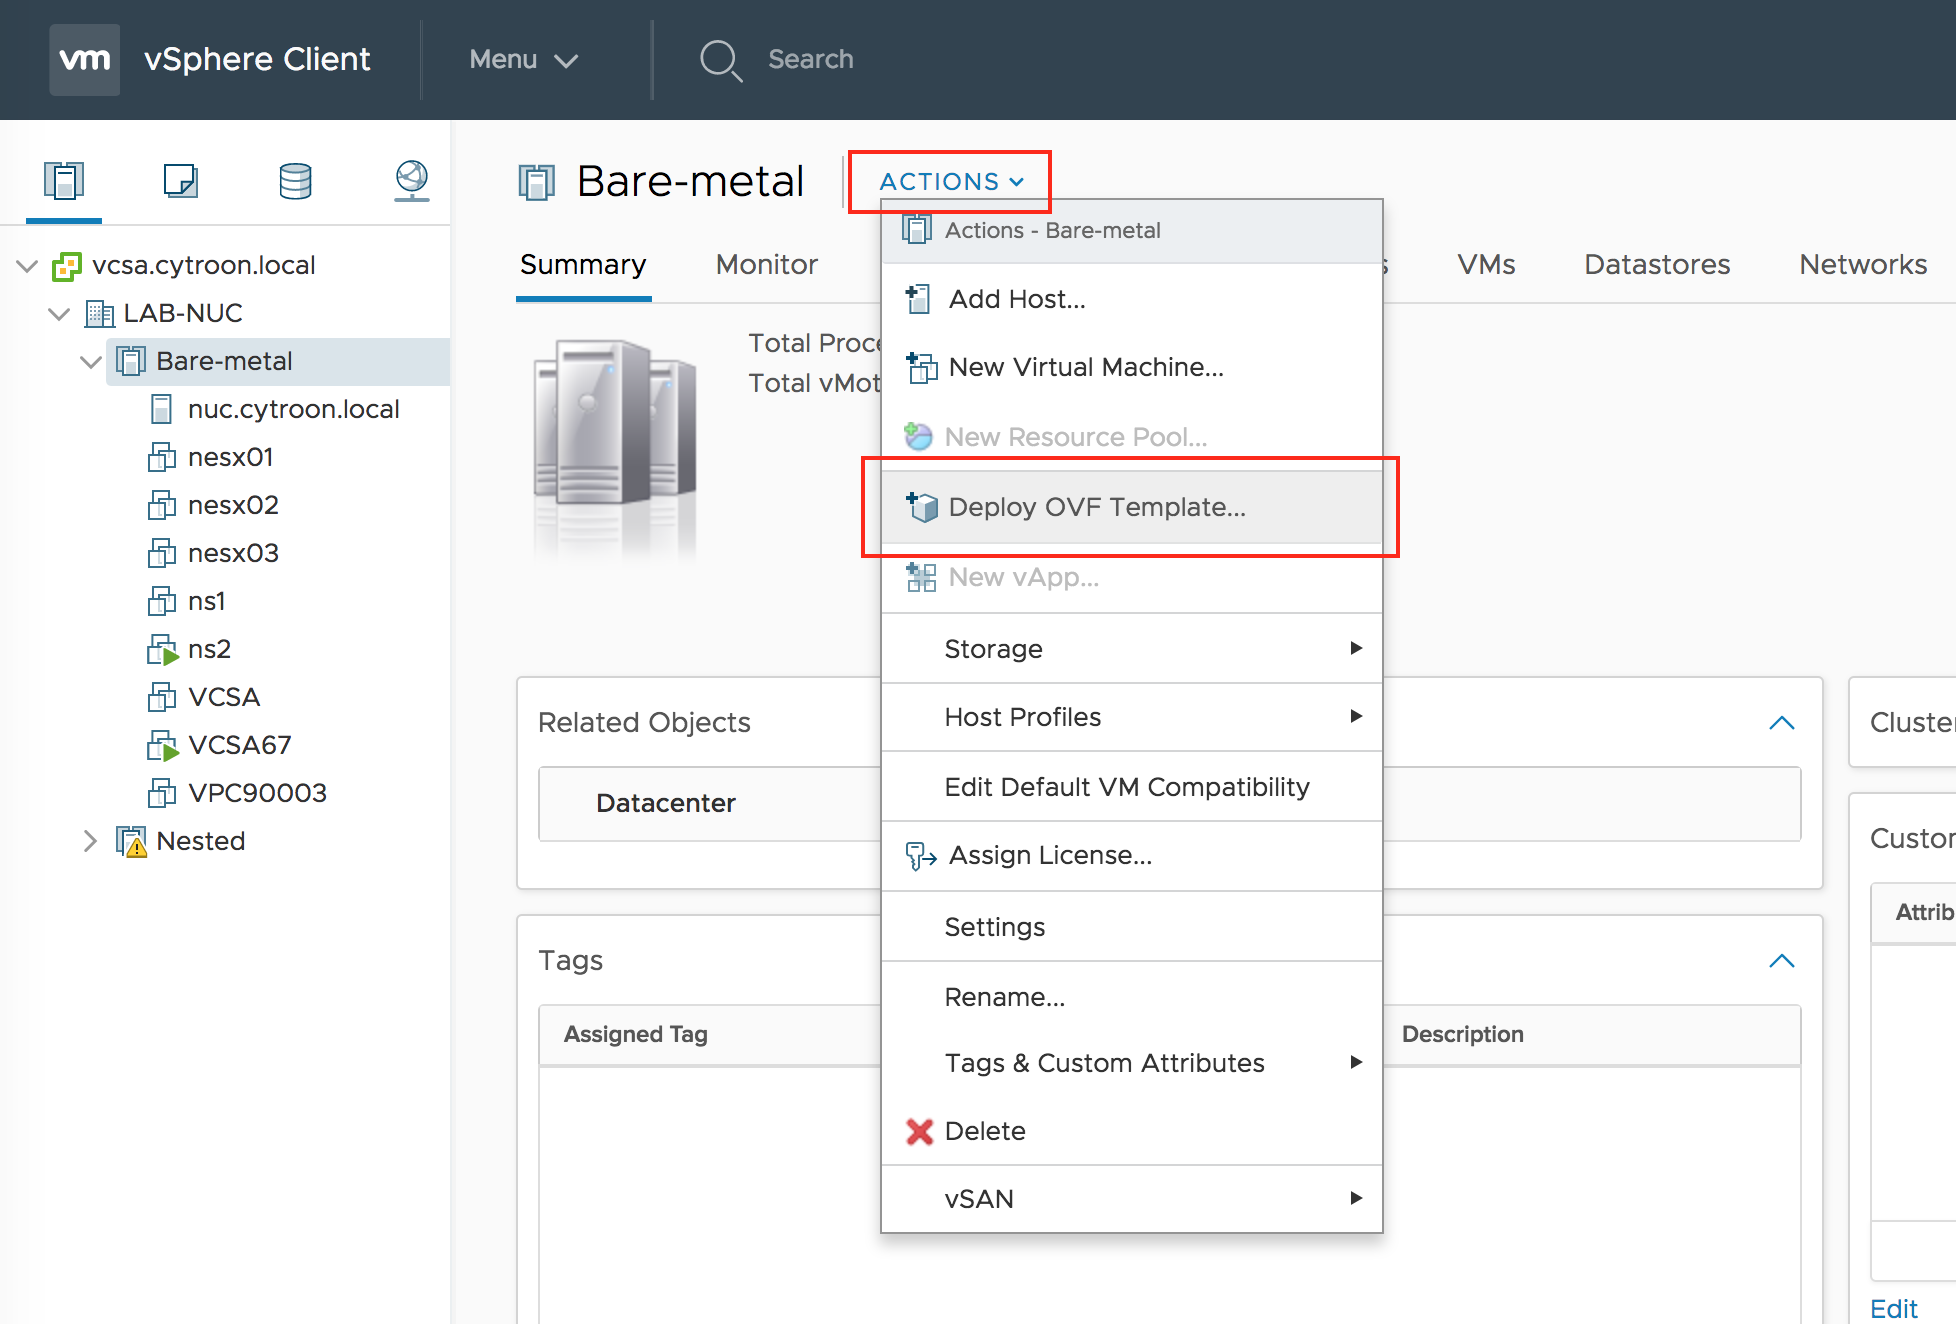Click the datacenter icon beside LAB-NUC
This screenshot has height=1324, width=1956.
click(x=99, y=314)
